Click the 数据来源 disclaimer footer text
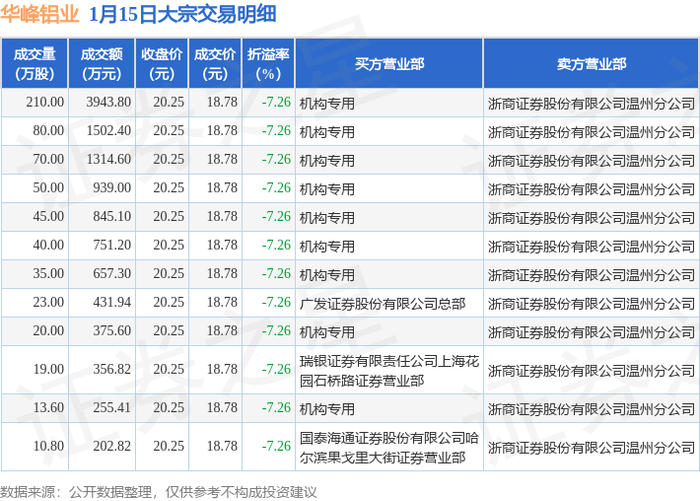Viewport: 700px width, 501px height. tap(158, 492)
